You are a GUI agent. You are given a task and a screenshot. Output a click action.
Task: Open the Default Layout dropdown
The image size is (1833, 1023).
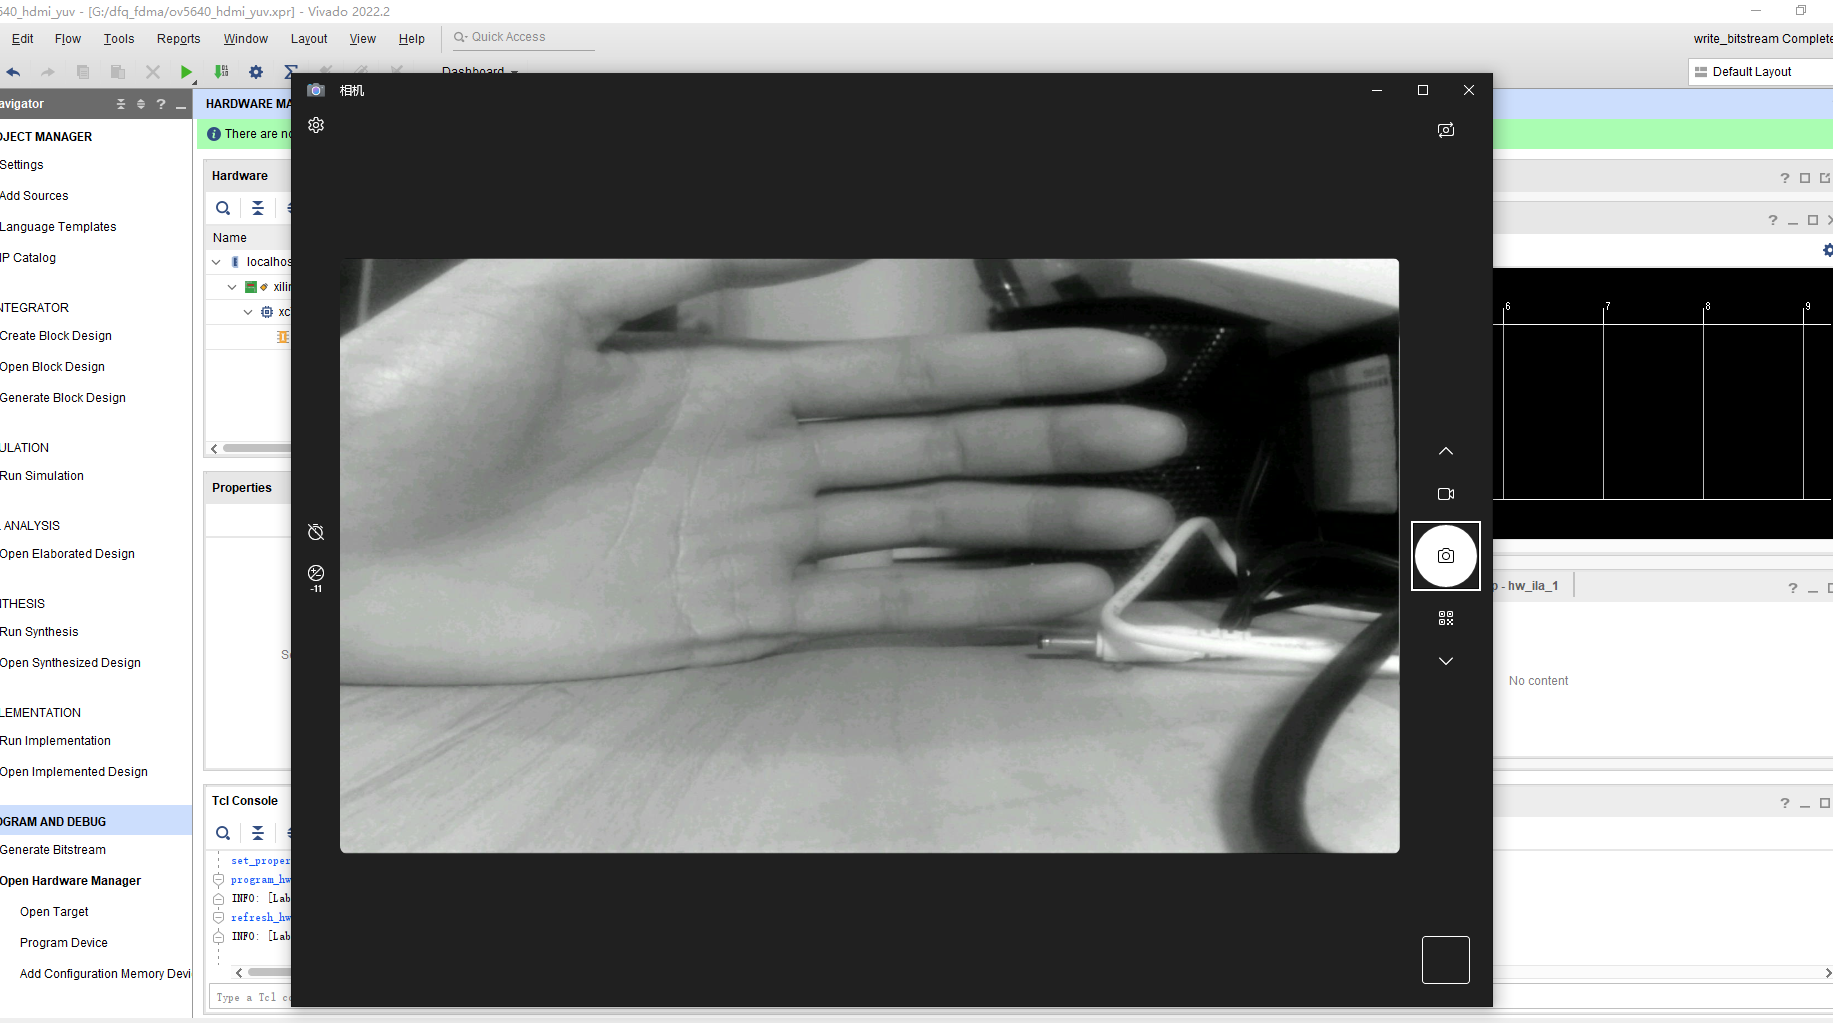(x=1760, y=72)
